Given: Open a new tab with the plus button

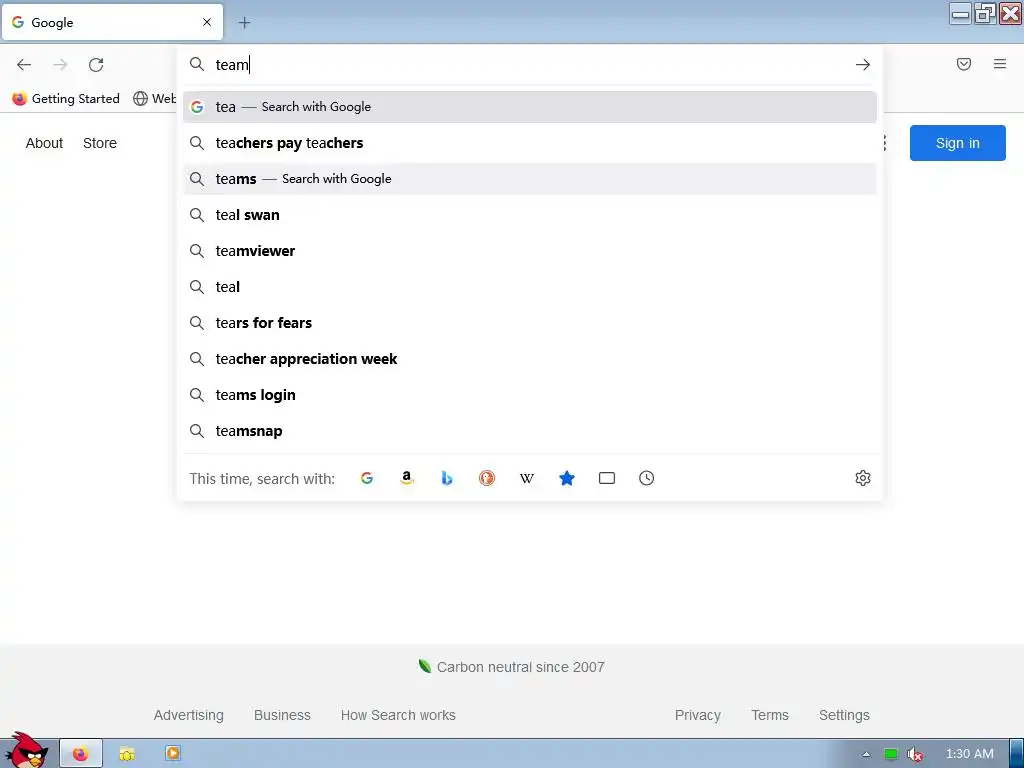Looking at the screenshot, I should 244,23.
